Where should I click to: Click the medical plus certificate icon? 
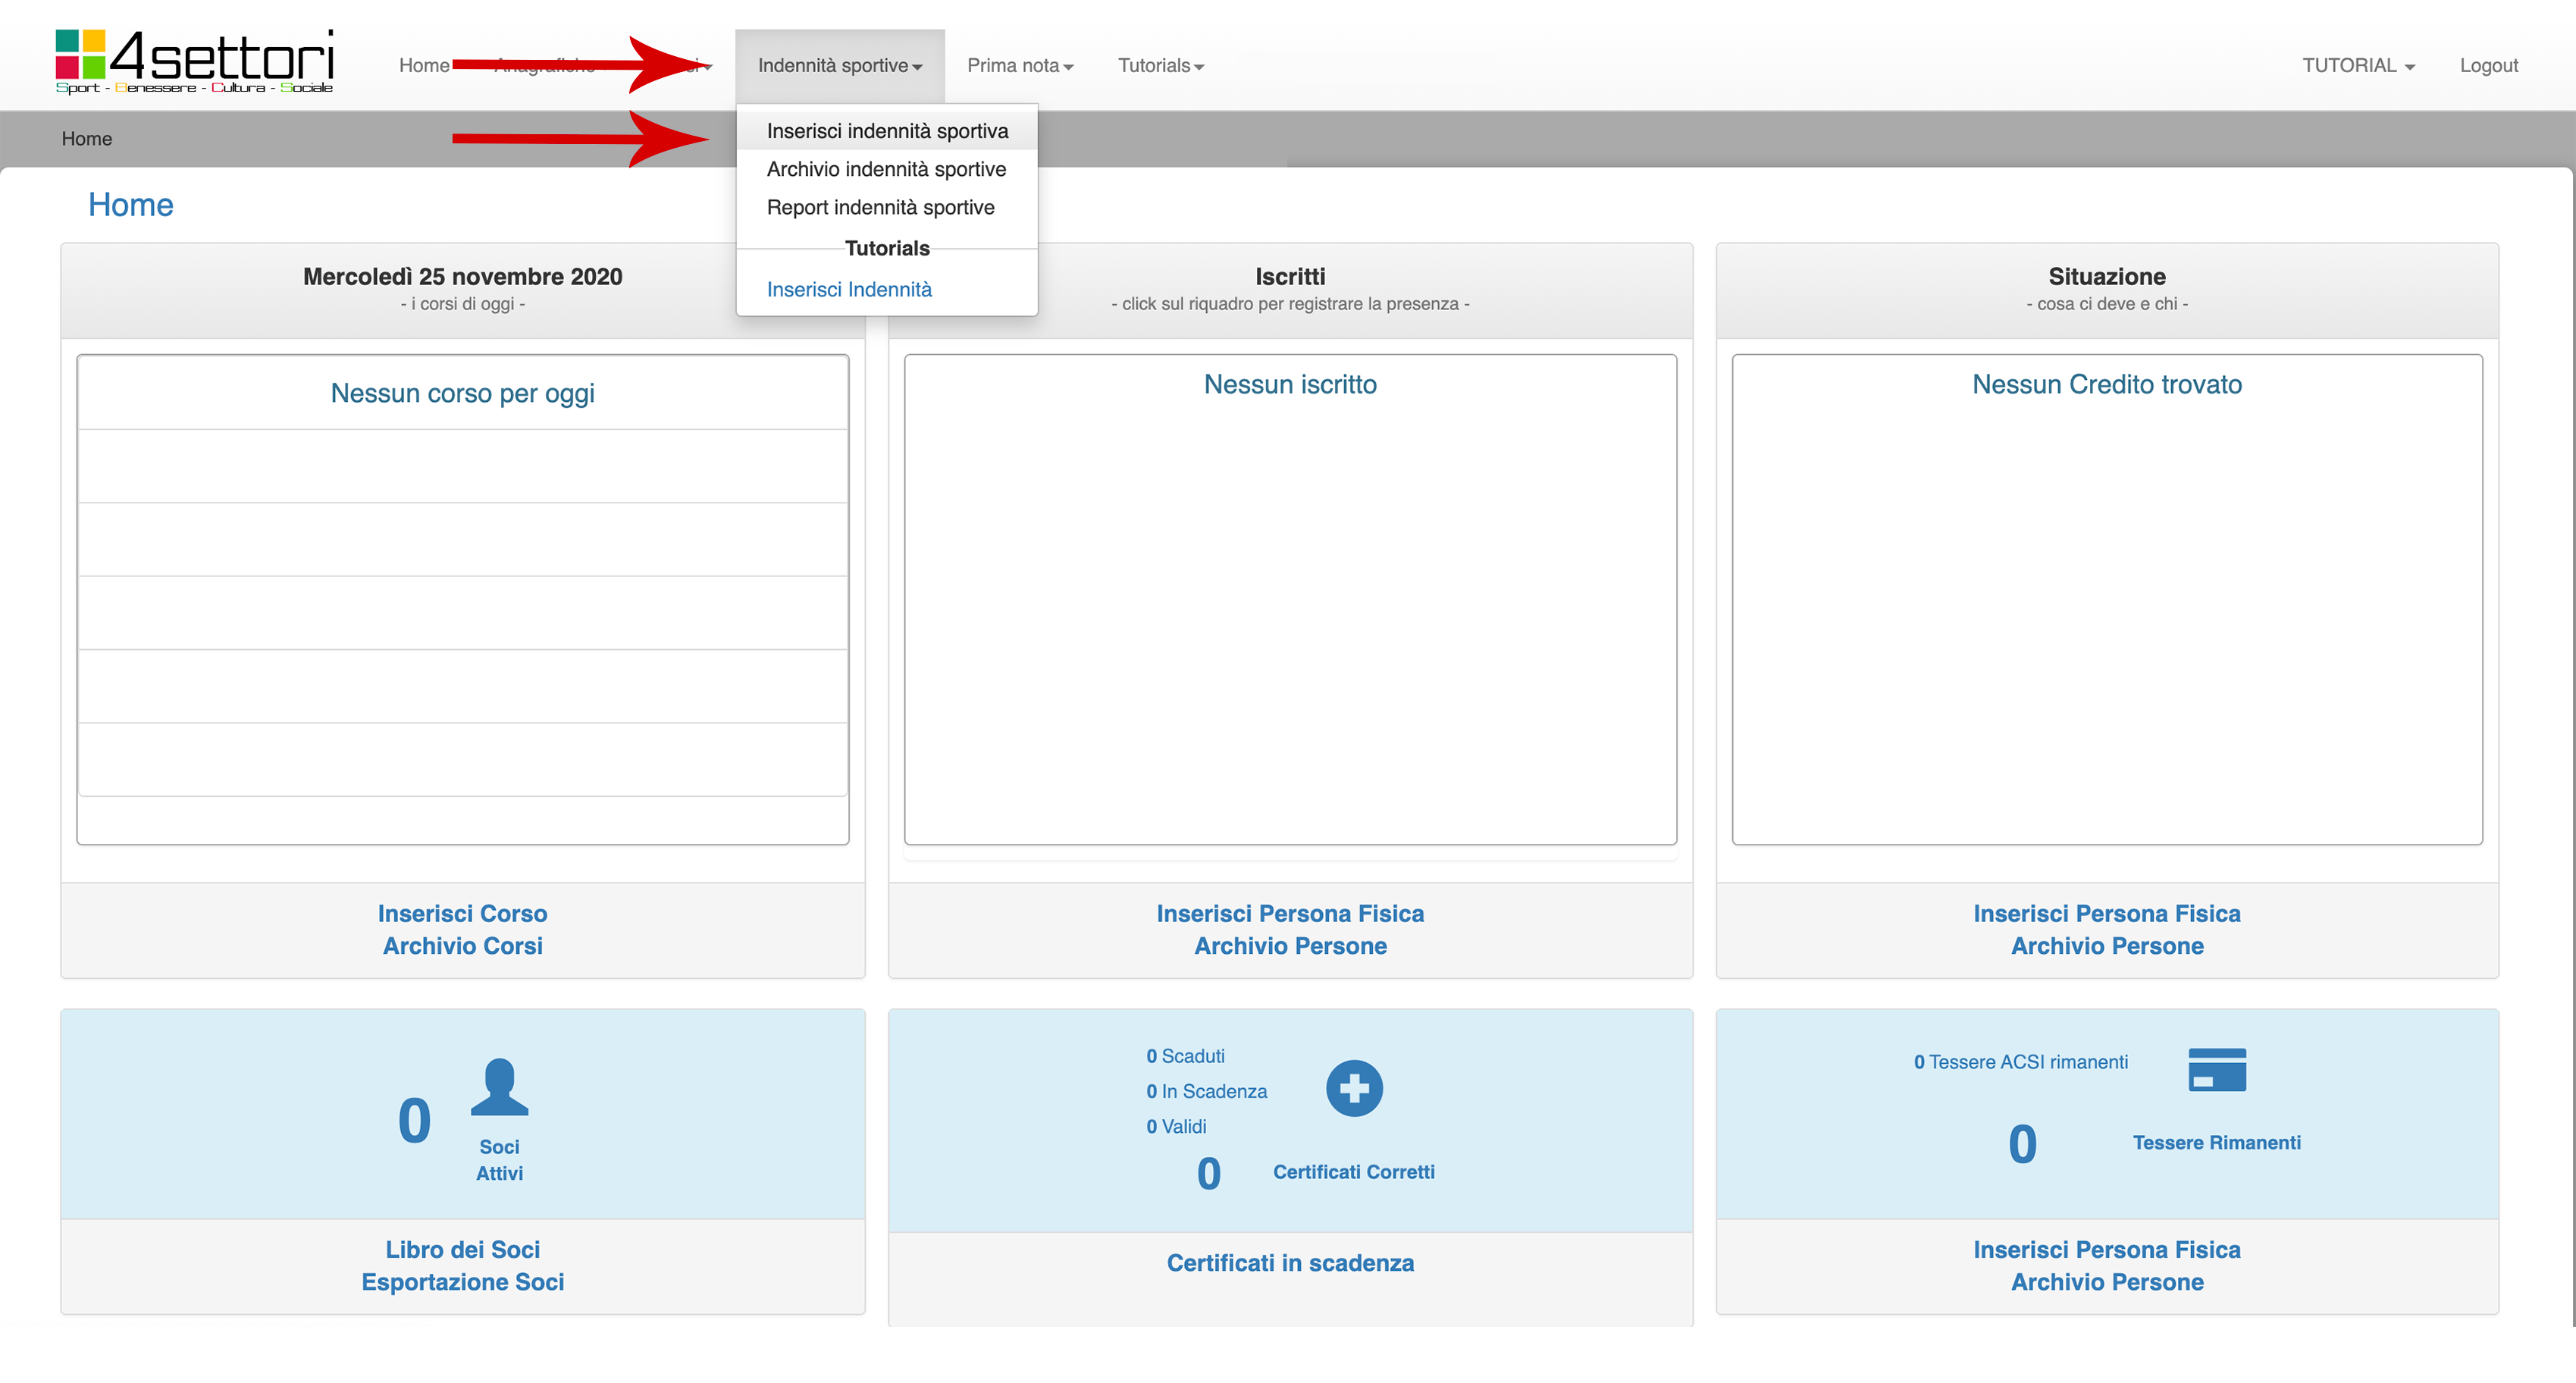click(x=1354, y=1088)
